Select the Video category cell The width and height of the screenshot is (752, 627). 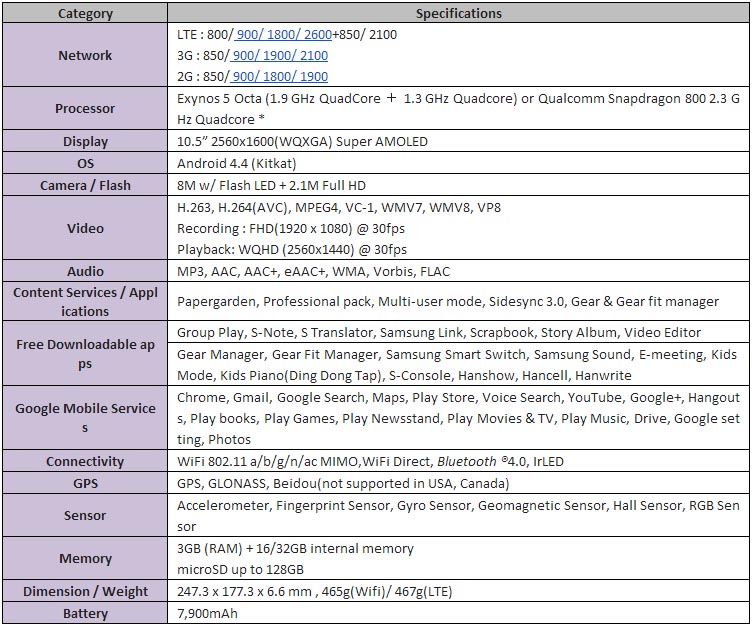pyautogui.click(x=85, y=228)
